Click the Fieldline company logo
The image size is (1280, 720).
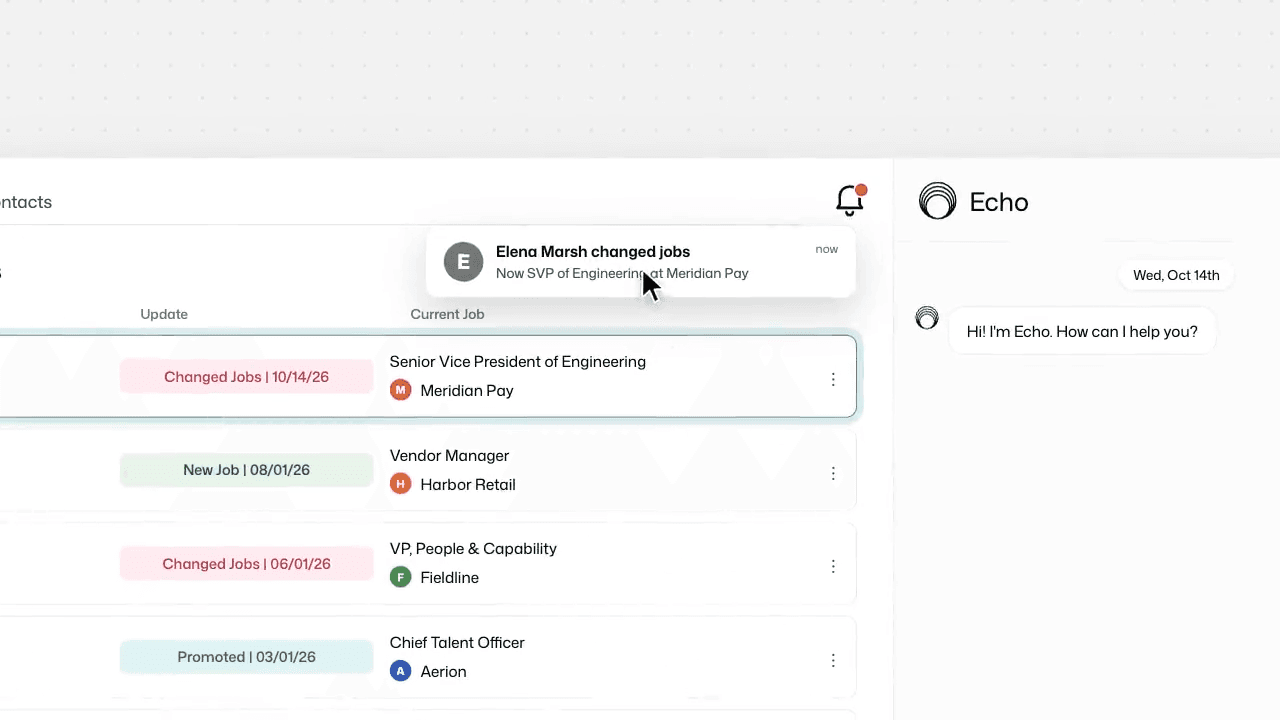tap(401, 577)
